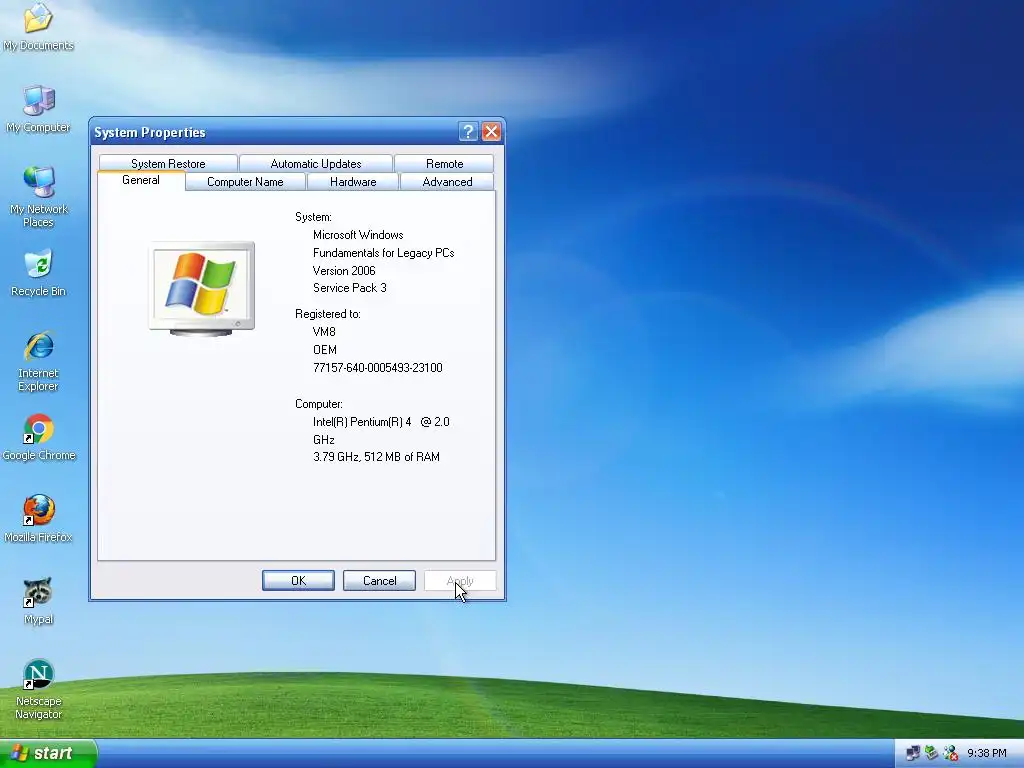
Task: Switch to the Automatic Updates tab
Action: coord(315,163)
